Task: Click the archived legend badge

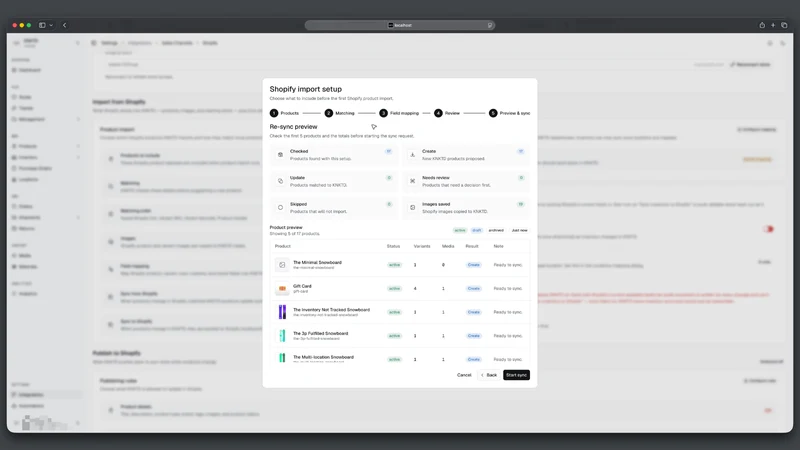Action: point(496,231)
